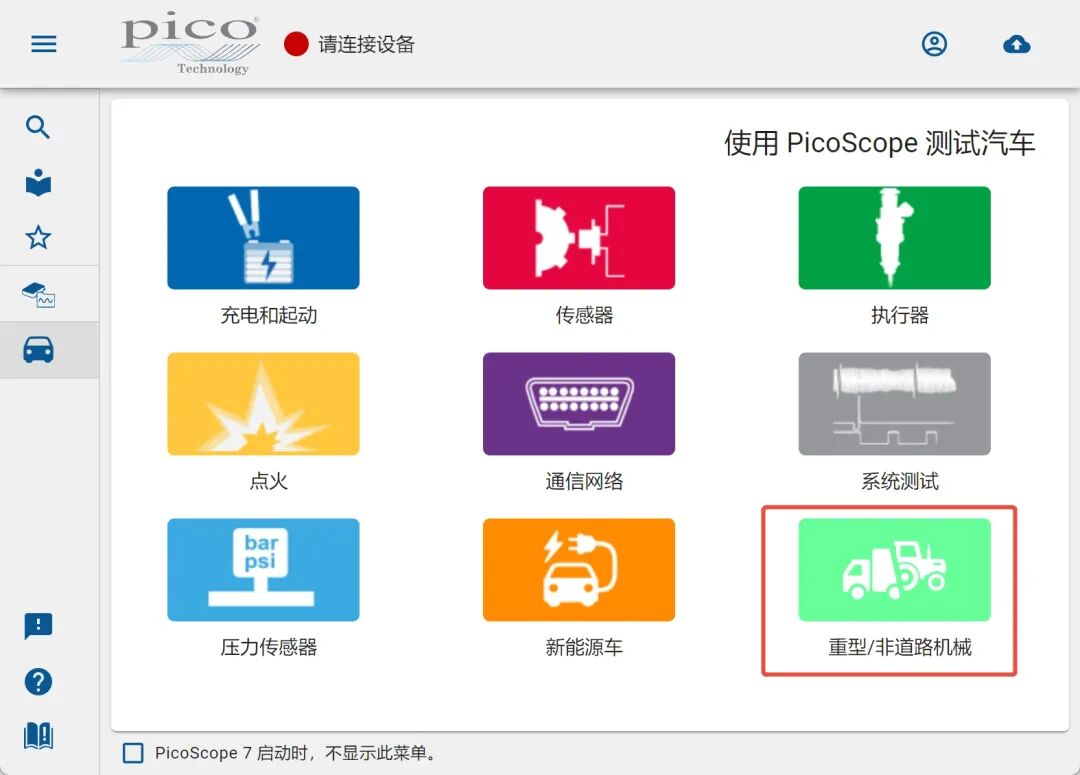
Task: Open the 传感器 sensor tile
Action: (579, 238)
